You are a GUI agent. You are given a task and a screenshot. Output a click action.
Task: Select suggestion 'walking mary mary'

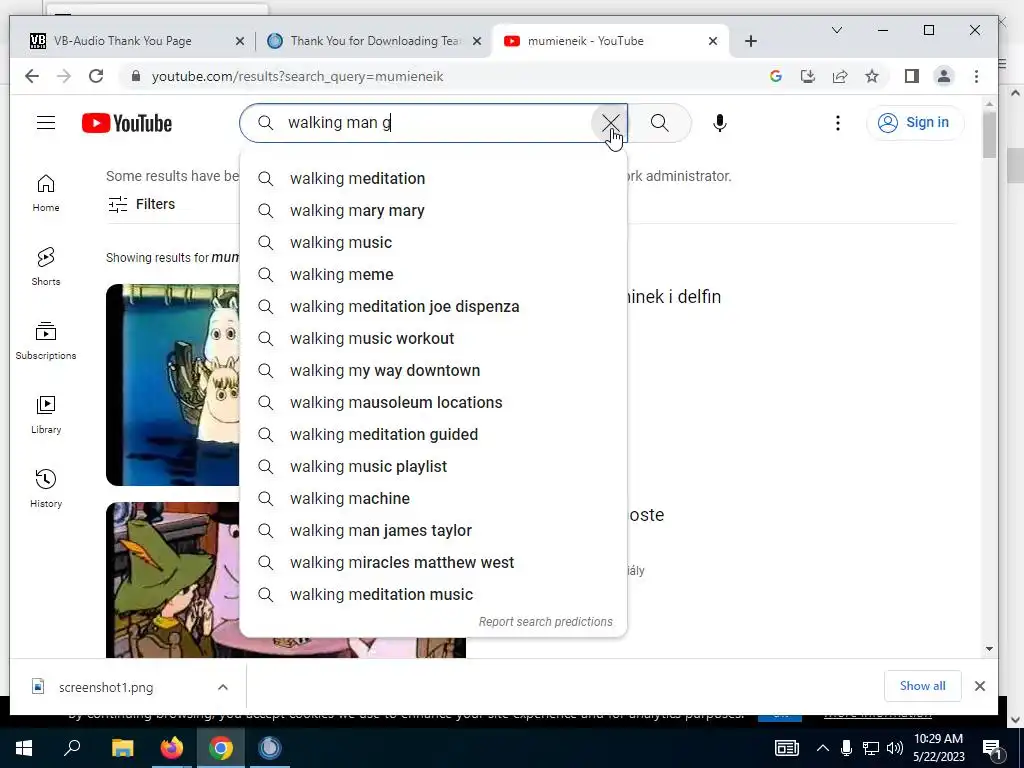click(x=434, y=210)
